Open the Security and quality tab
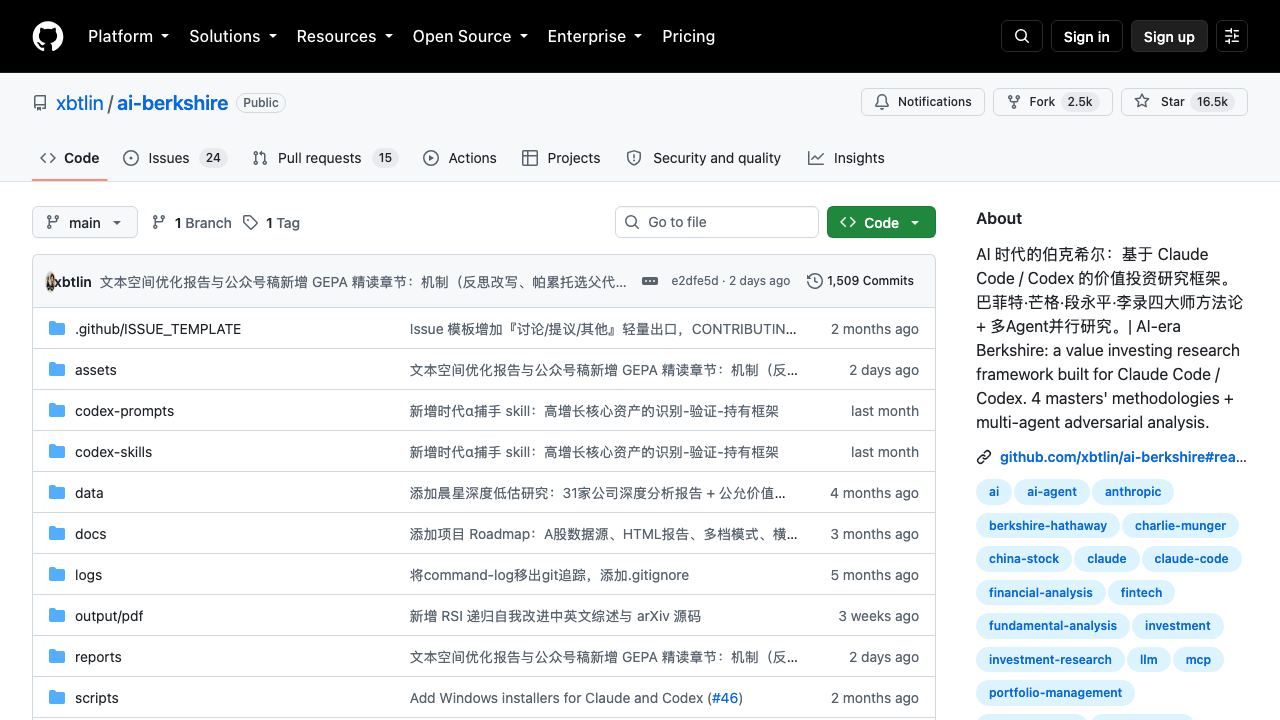The image size is (1280, 720). coord(704,158)
